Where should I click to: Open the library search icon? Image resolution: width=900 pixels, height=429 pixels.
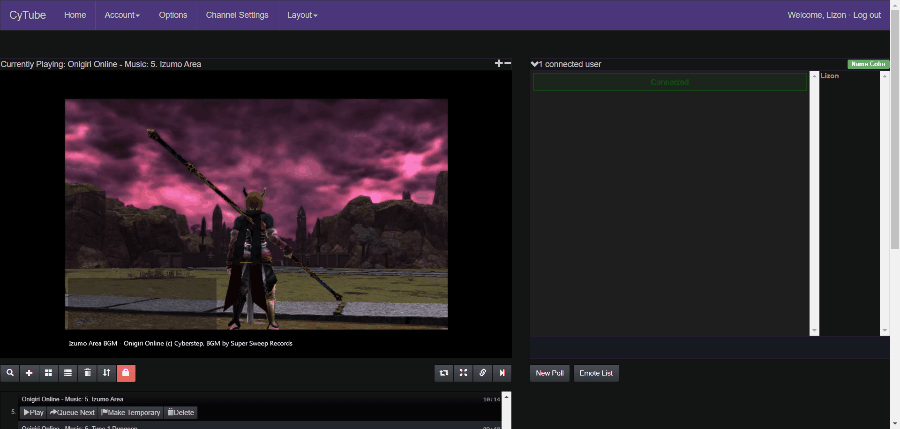(10, 373)
